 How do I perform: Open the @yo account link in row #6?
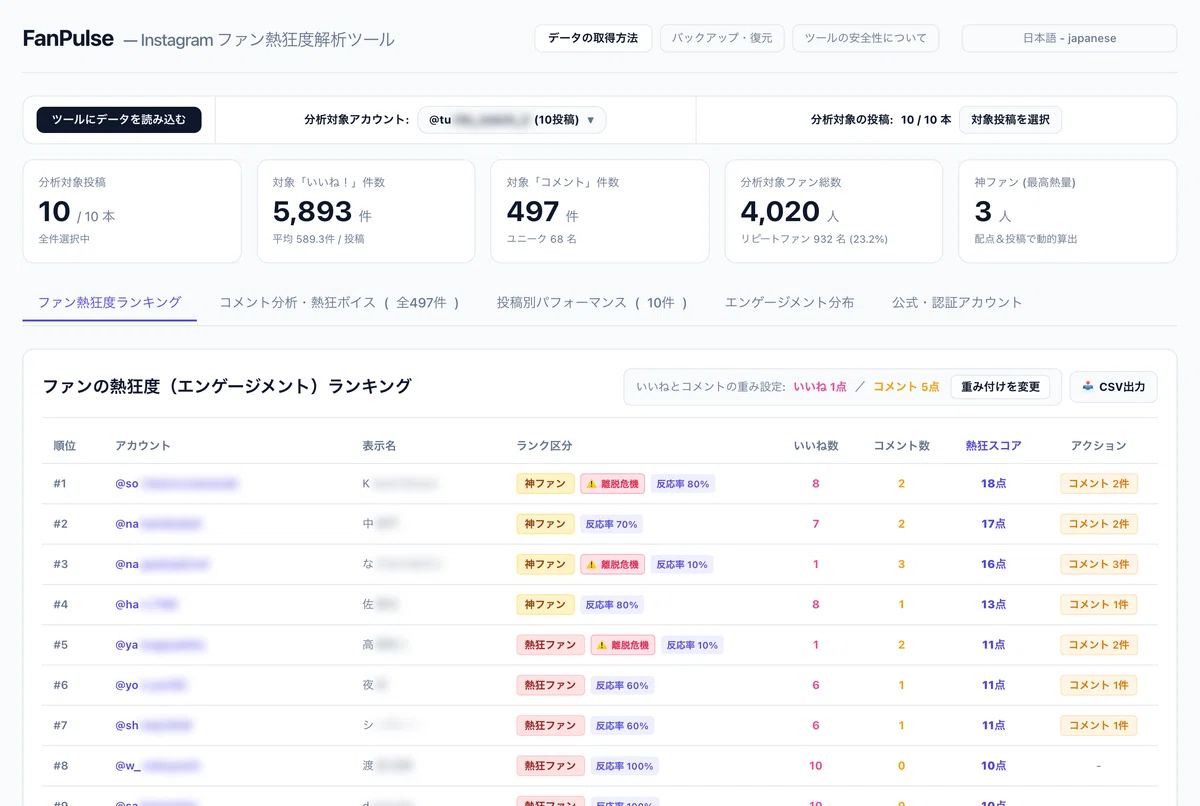point(151,685)
